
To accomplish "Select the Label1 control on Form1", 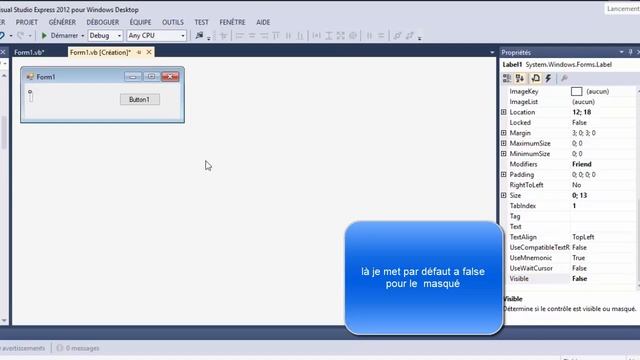I will [31, 96].
